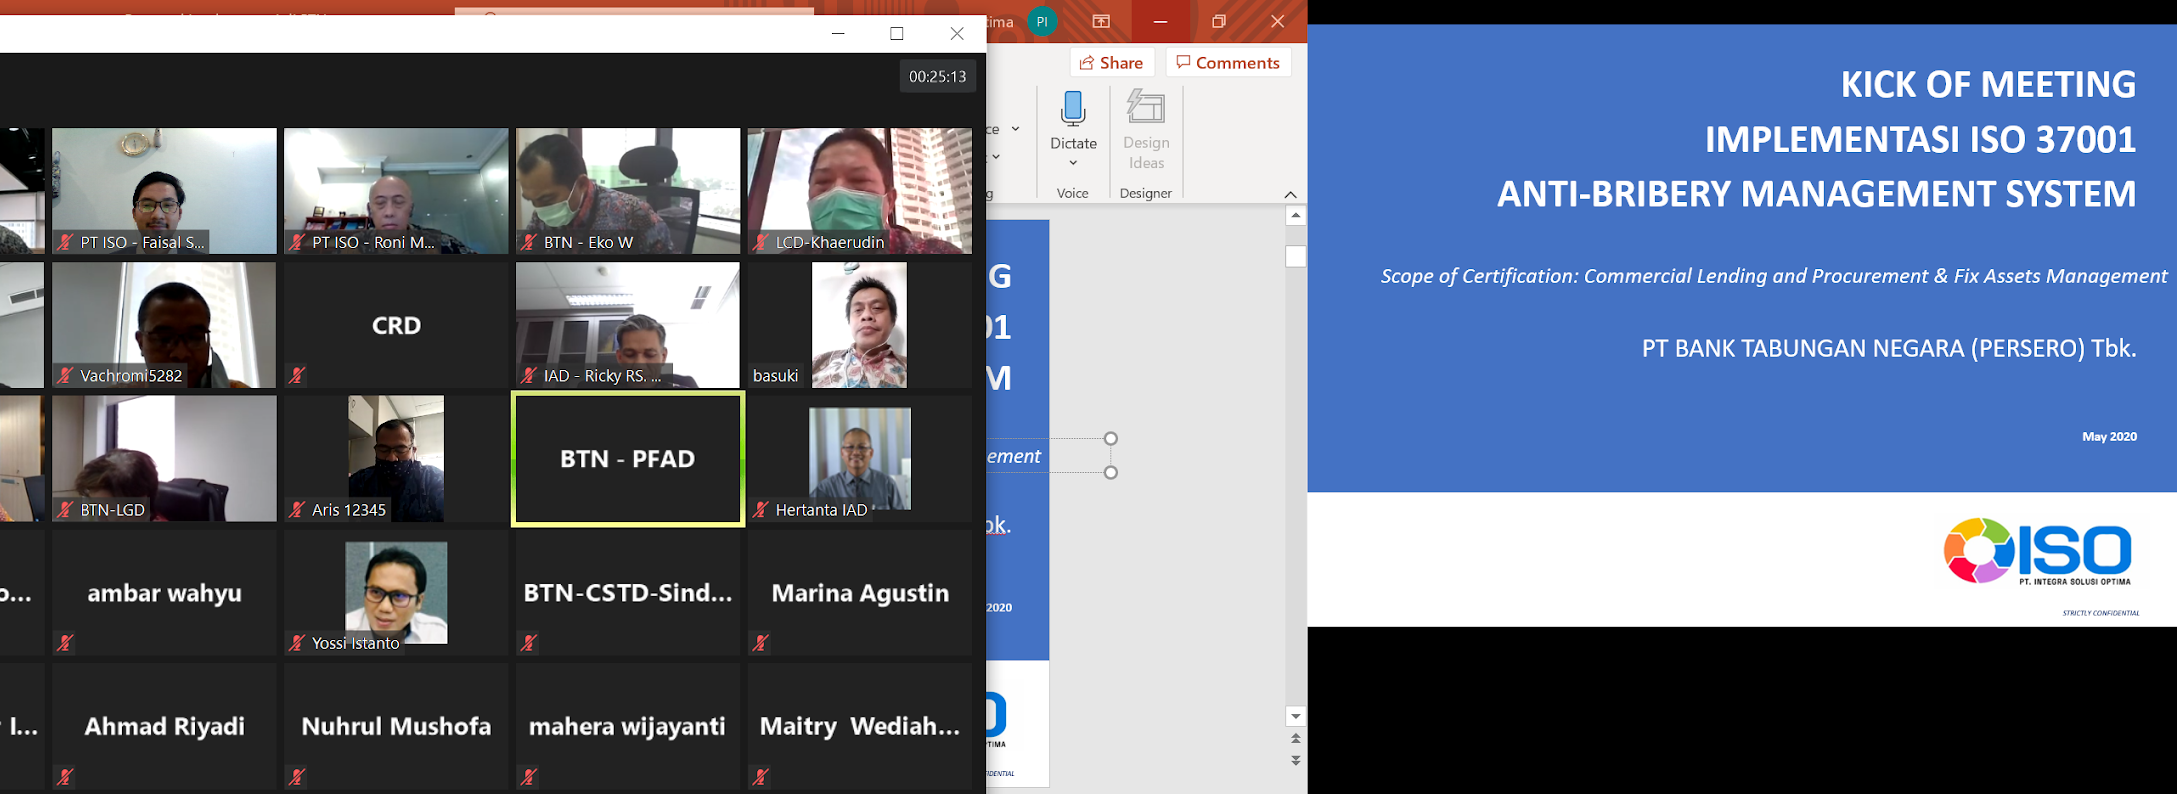Click the Share button

coord(1112,62)
